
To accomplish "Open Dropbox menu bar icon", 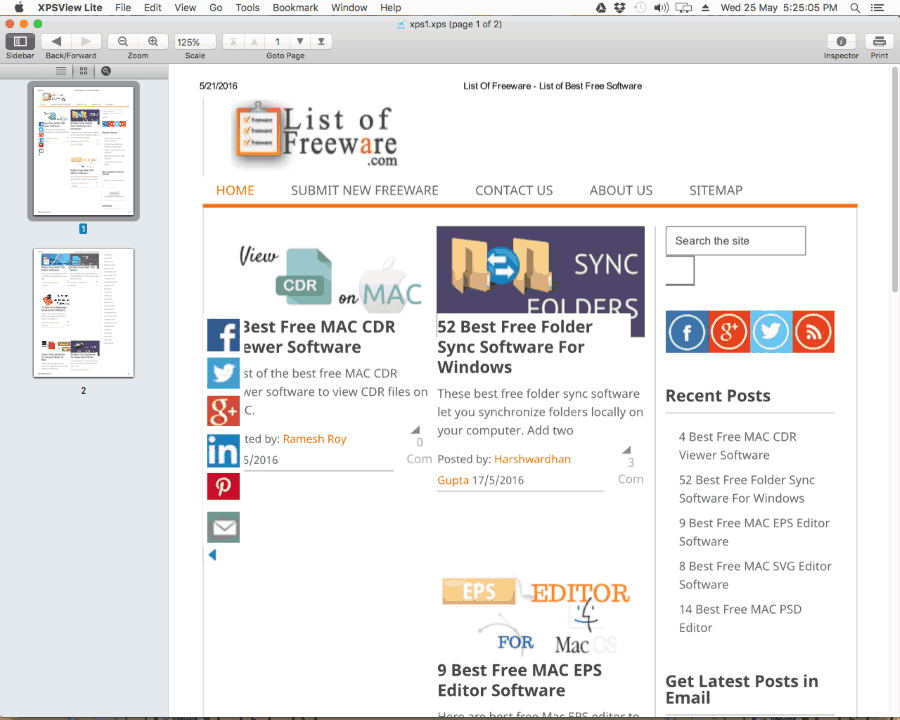I will [x=619, y=7].
